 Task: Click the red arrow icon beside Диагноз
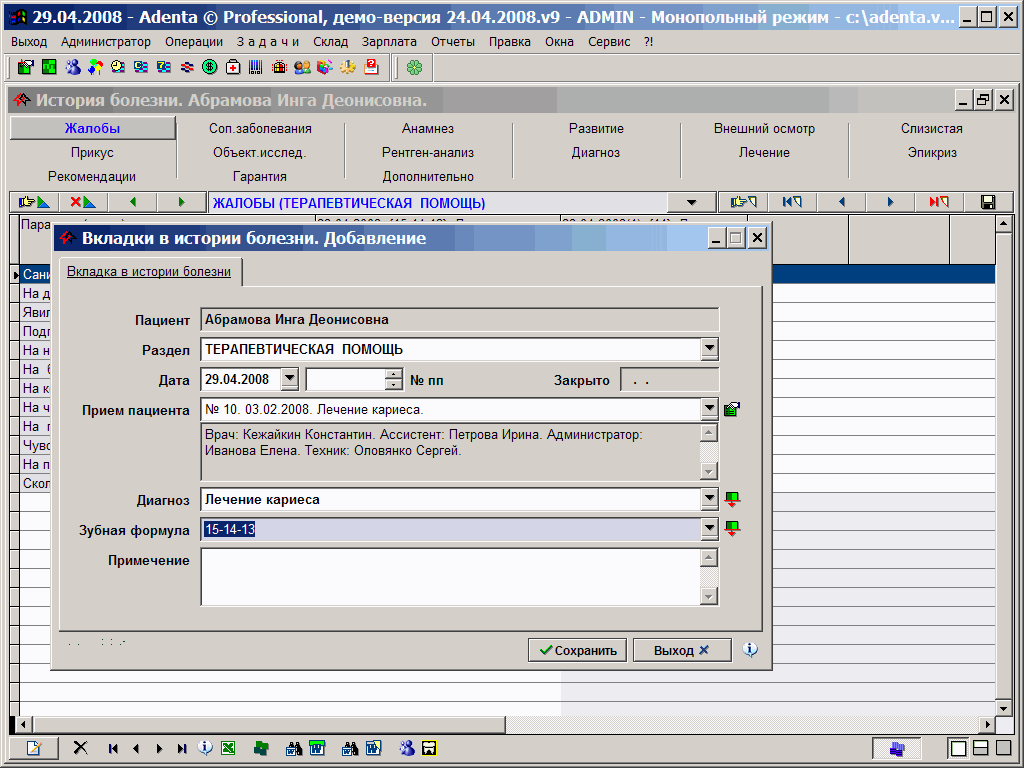[732, 499]
